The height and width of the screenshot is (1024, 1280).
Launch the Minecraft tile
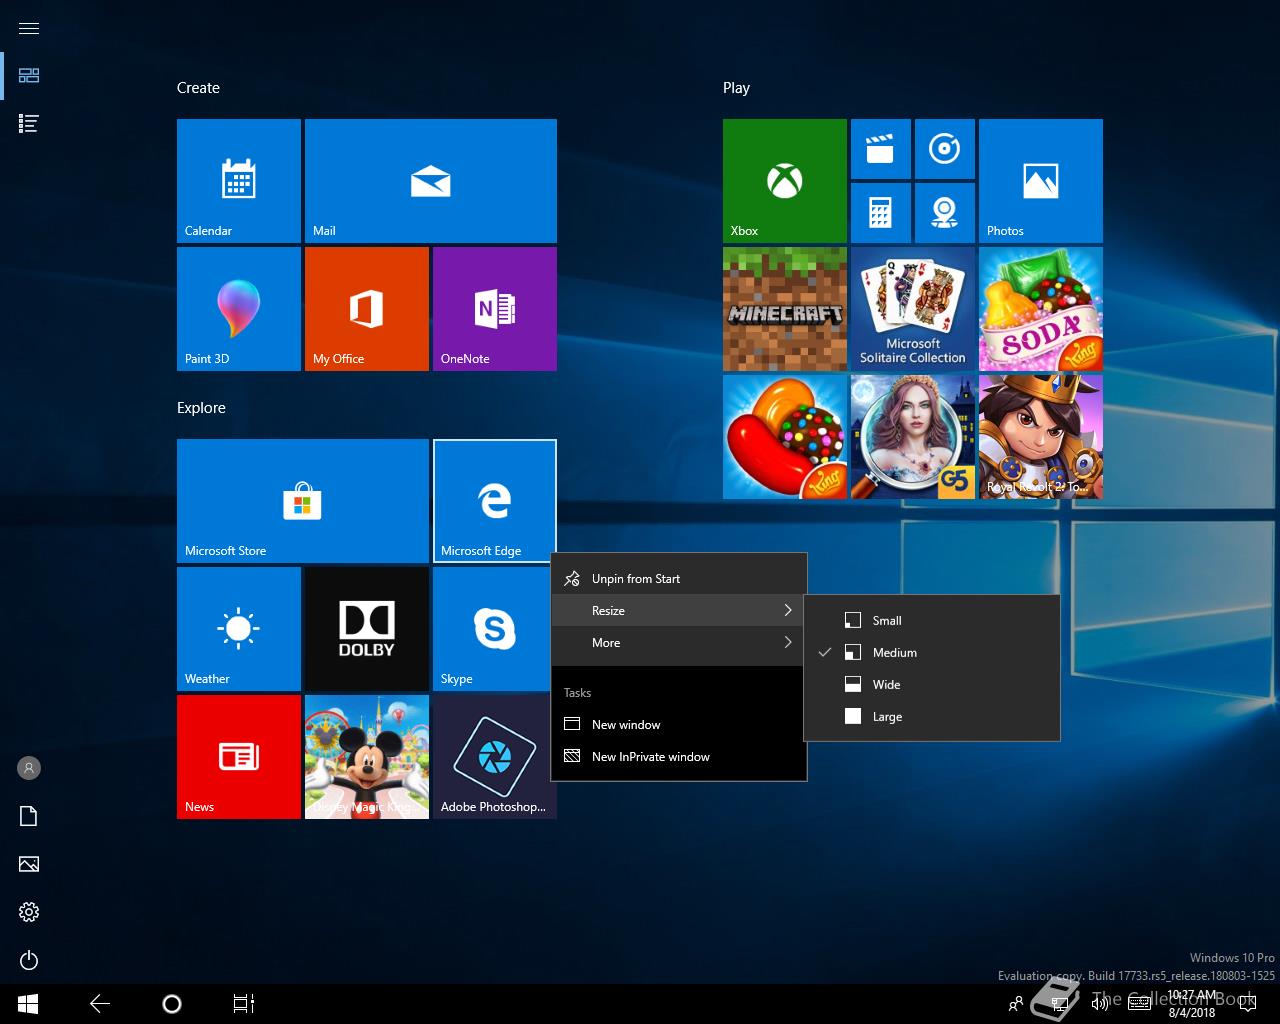click(x=785, y=309)
